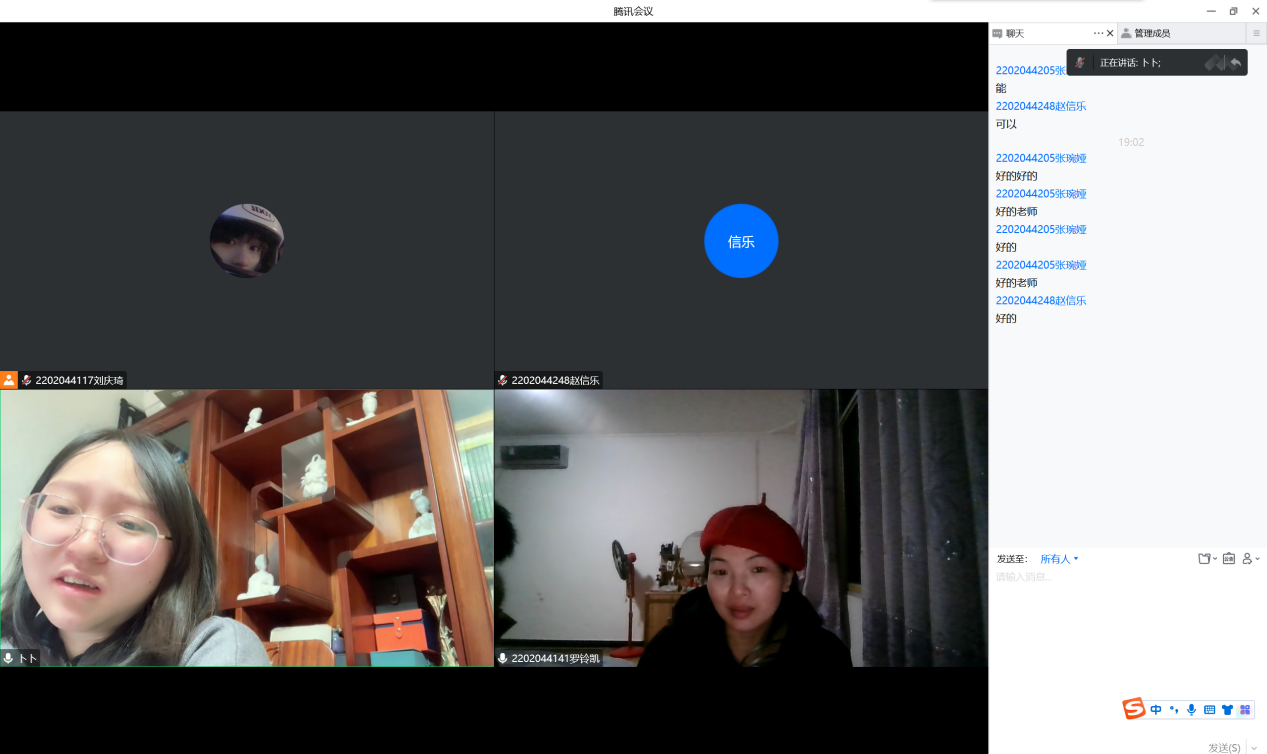Screen dimensions: 1267x754
Task: Open the file send icon dropdown
Action: (1207, 559)
